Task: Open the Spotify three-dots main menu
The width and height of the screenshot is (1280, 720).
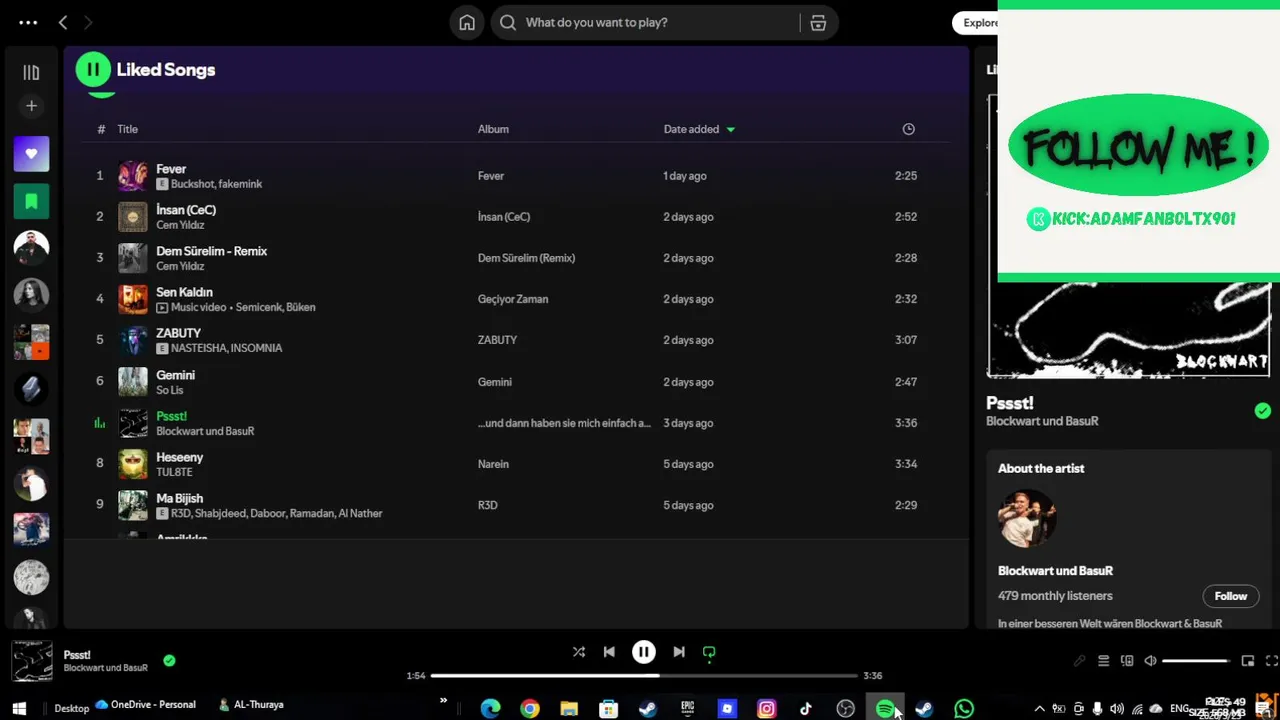Action: coord(28,22)
